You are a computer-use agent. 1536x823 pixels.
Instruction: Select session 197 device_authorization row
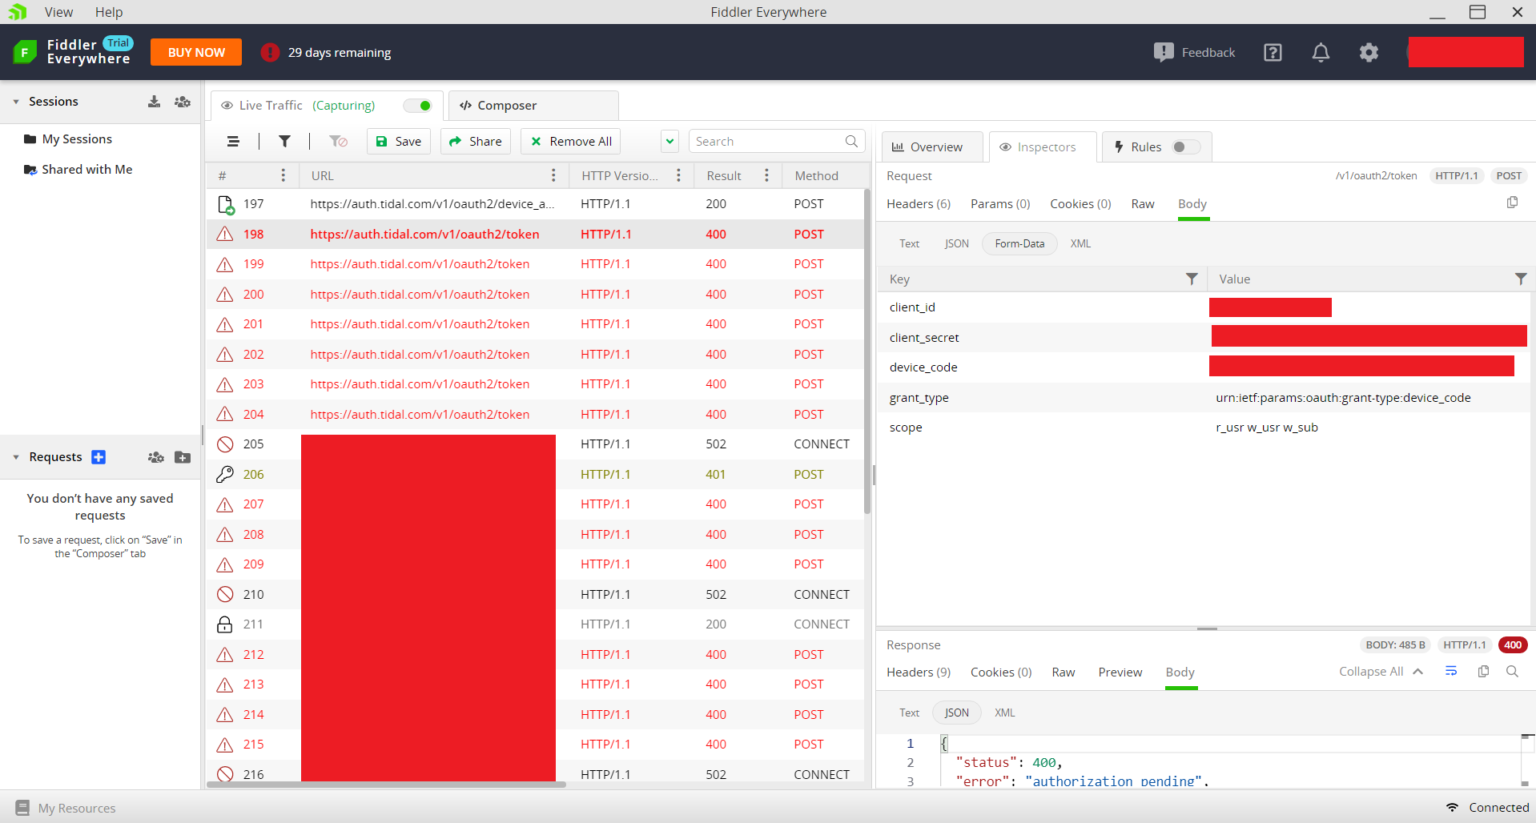(535, 204)
